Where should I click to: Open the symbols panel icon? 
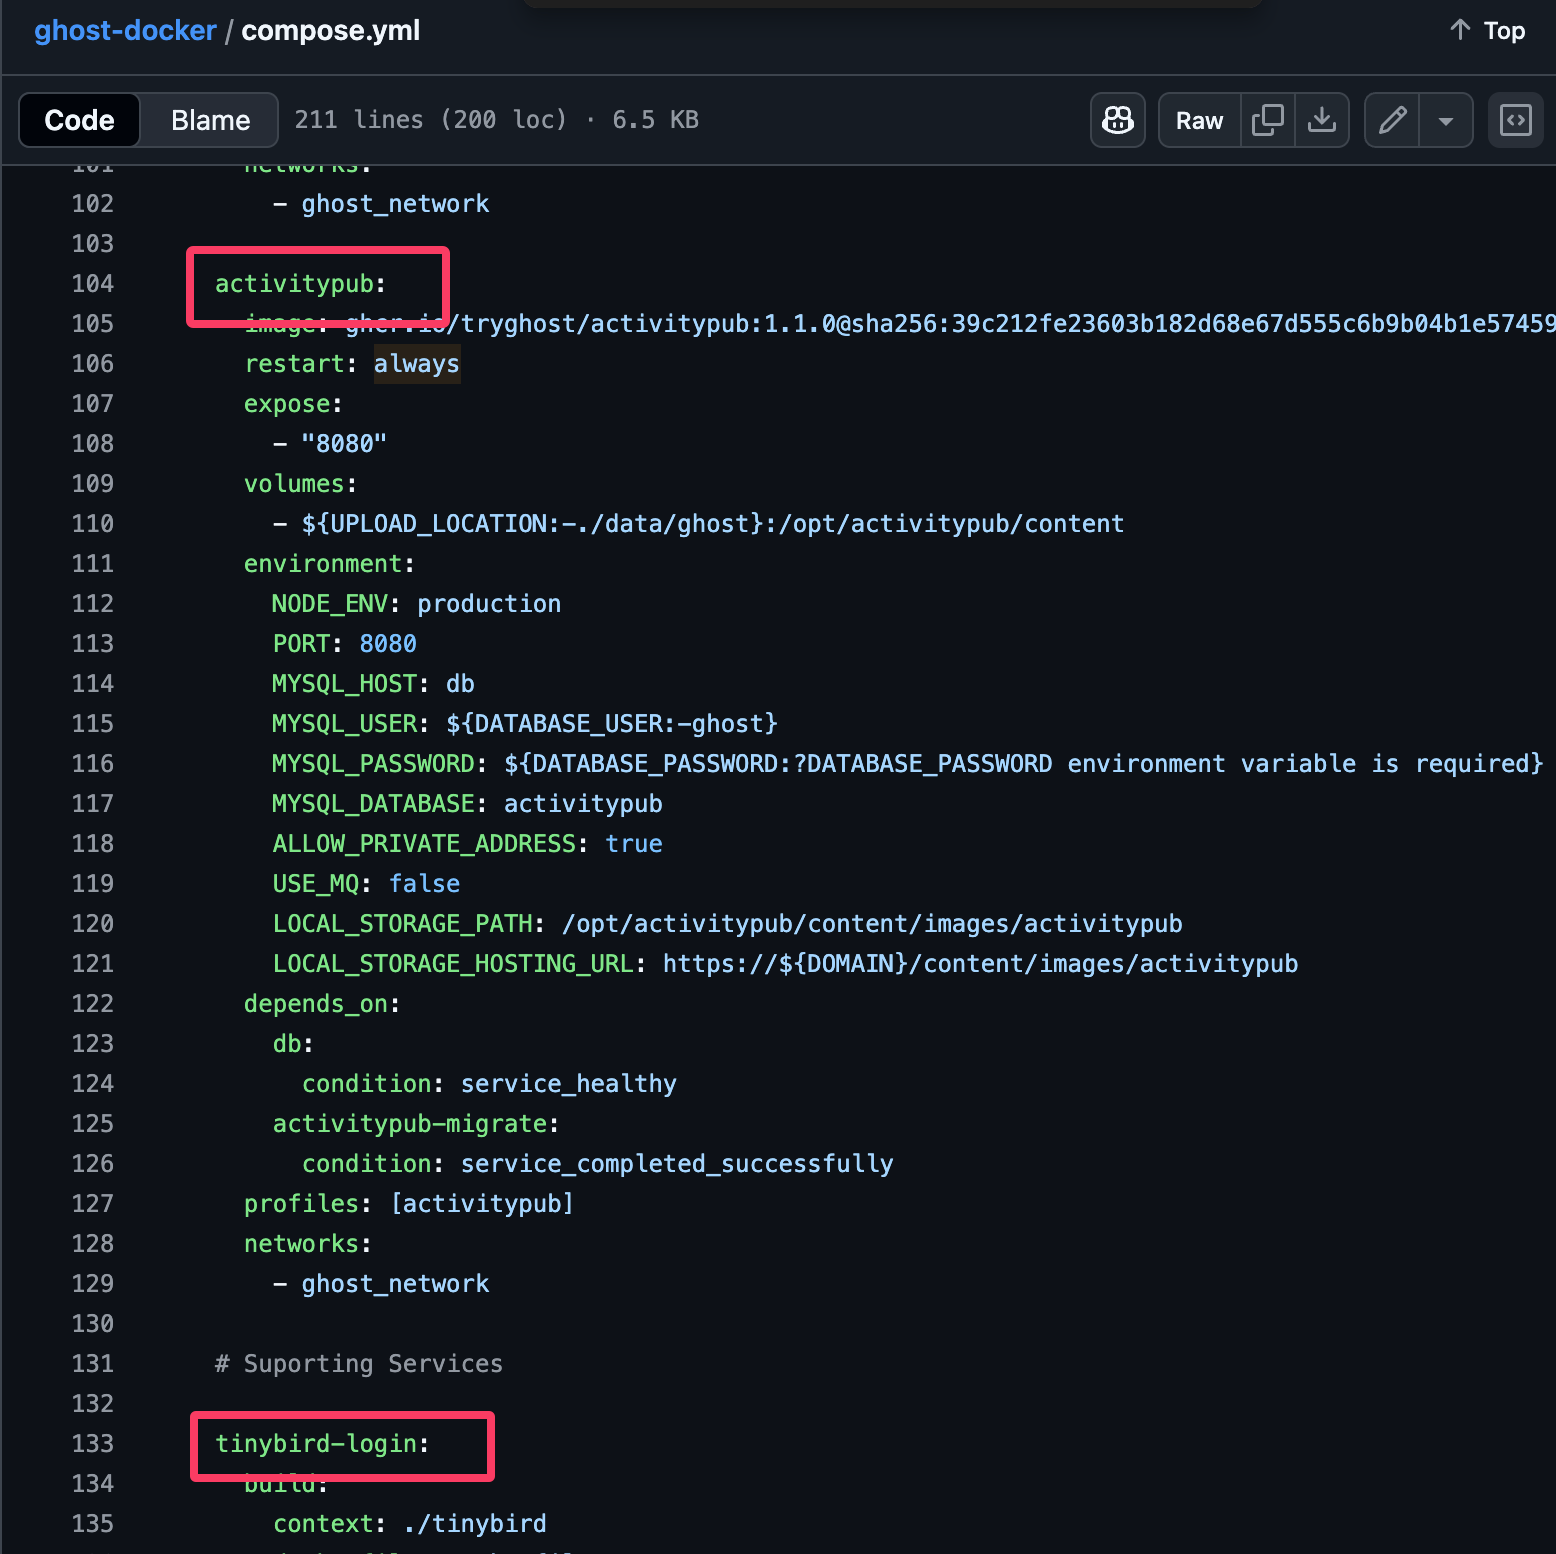pos(1516,120)
